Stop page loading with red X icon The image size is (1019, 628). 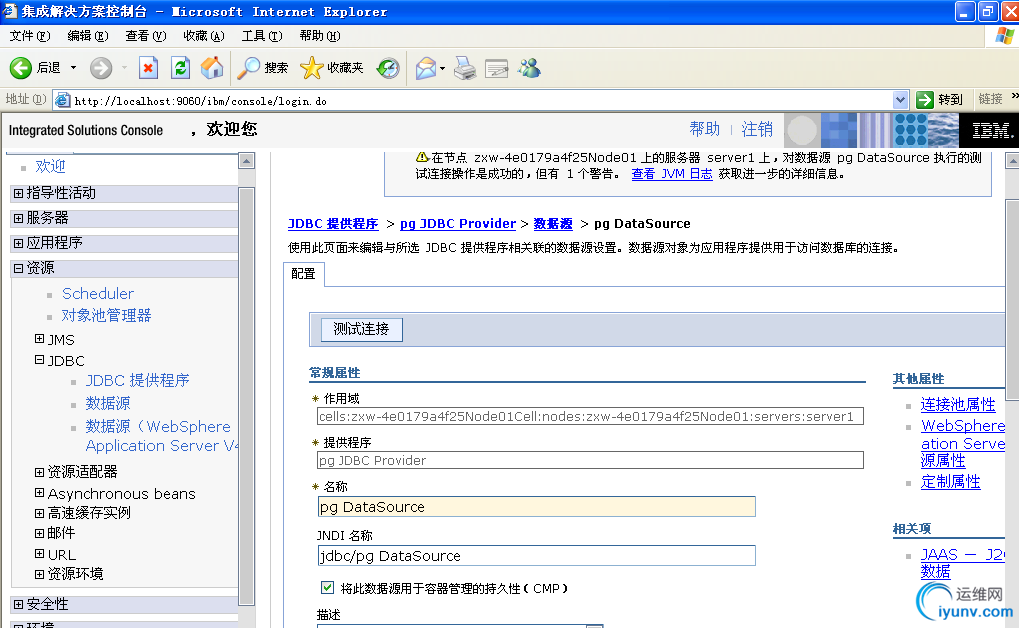coord(149,68)
